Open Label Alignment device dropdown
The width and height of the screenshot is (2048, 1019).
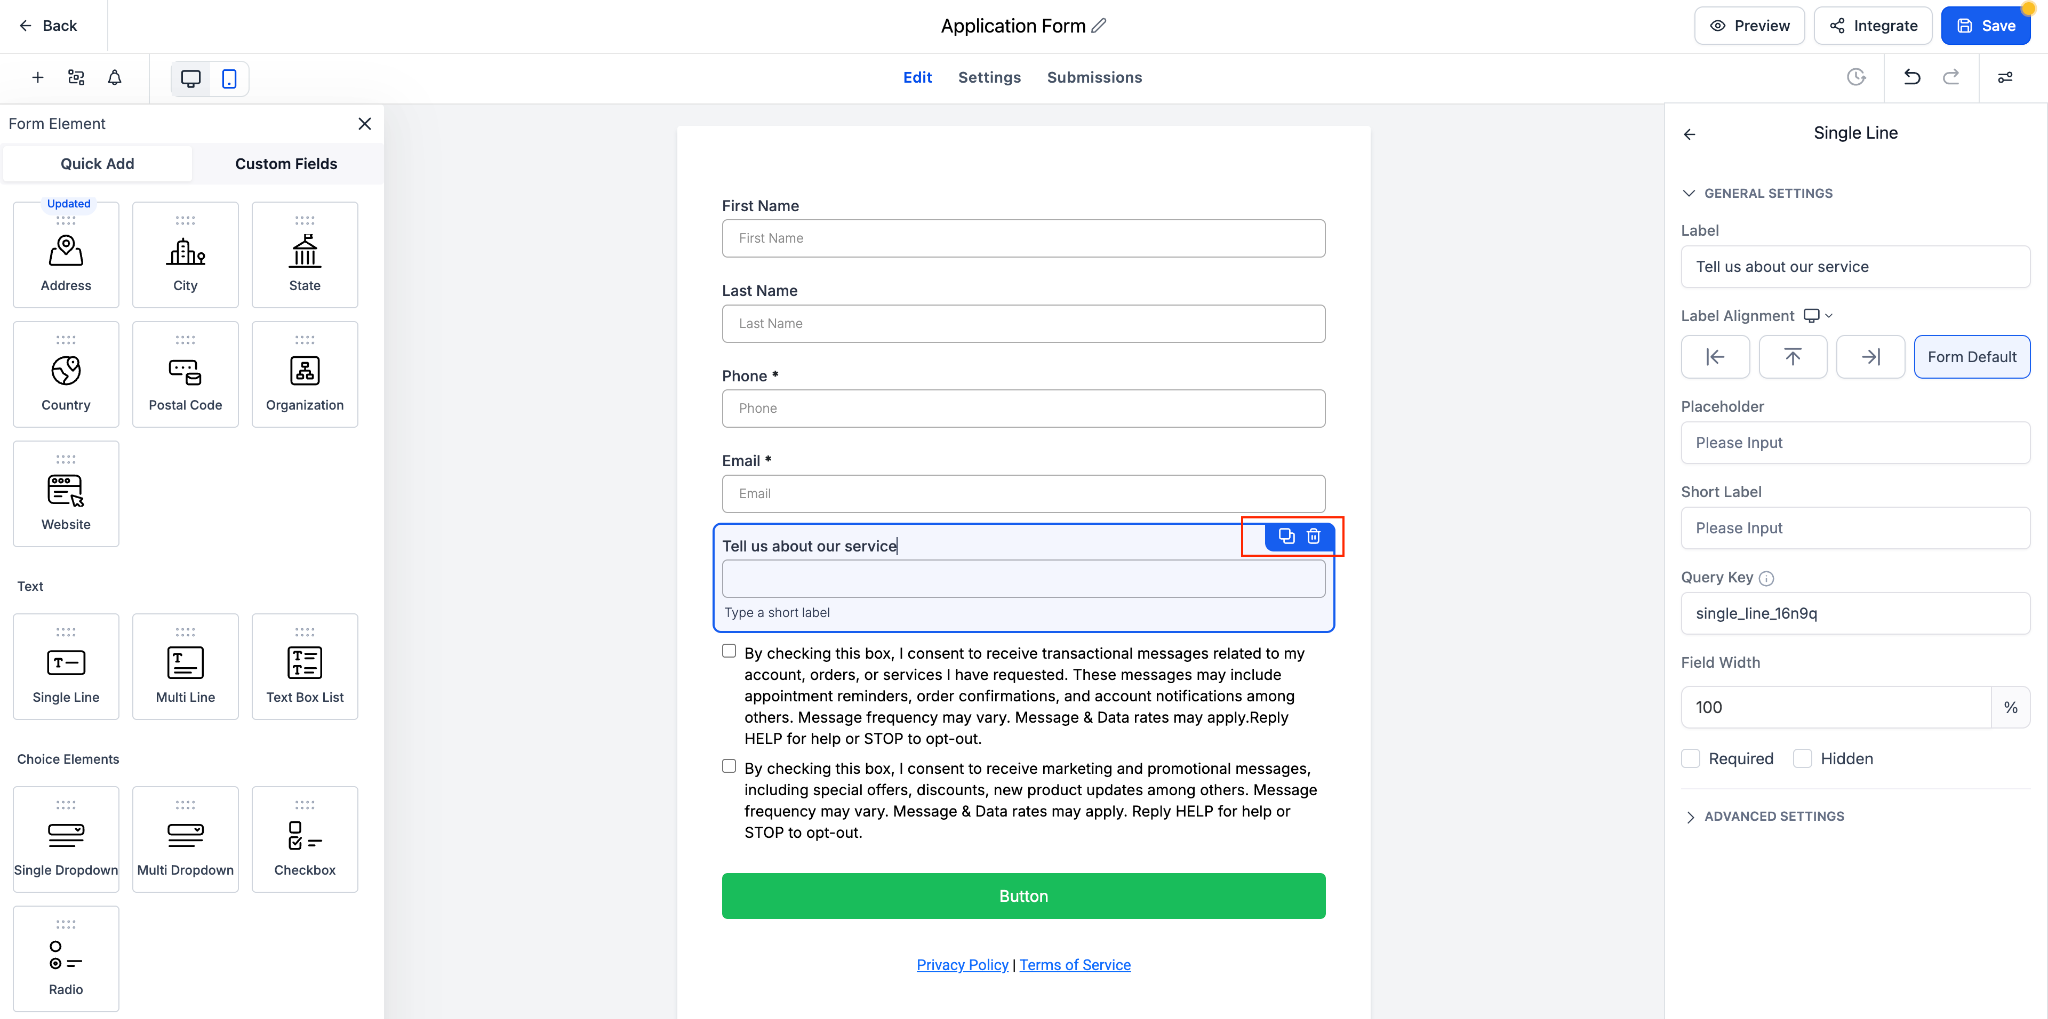tap(1818, 316)
